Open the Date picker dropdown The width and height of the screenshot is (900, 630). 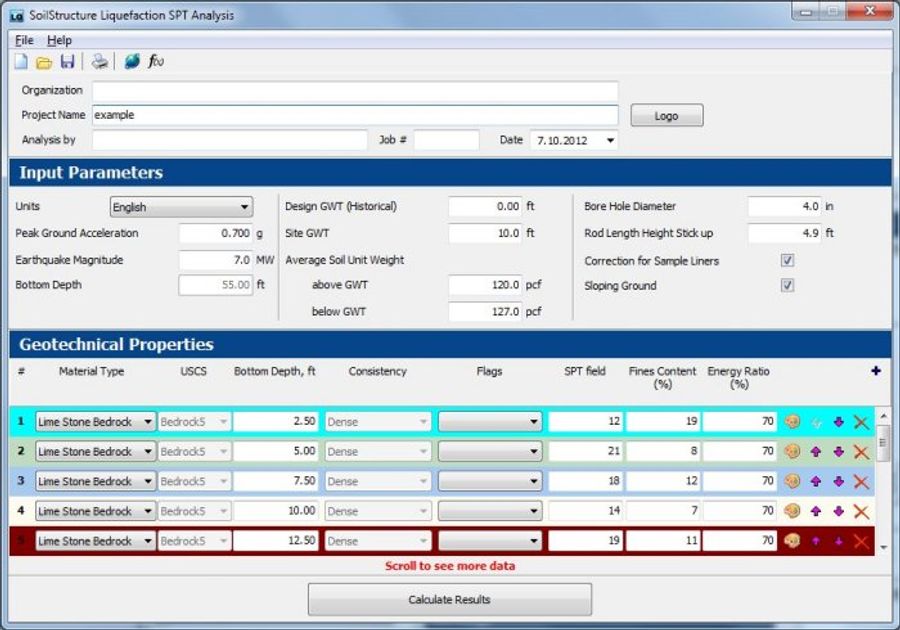[612, 140]
